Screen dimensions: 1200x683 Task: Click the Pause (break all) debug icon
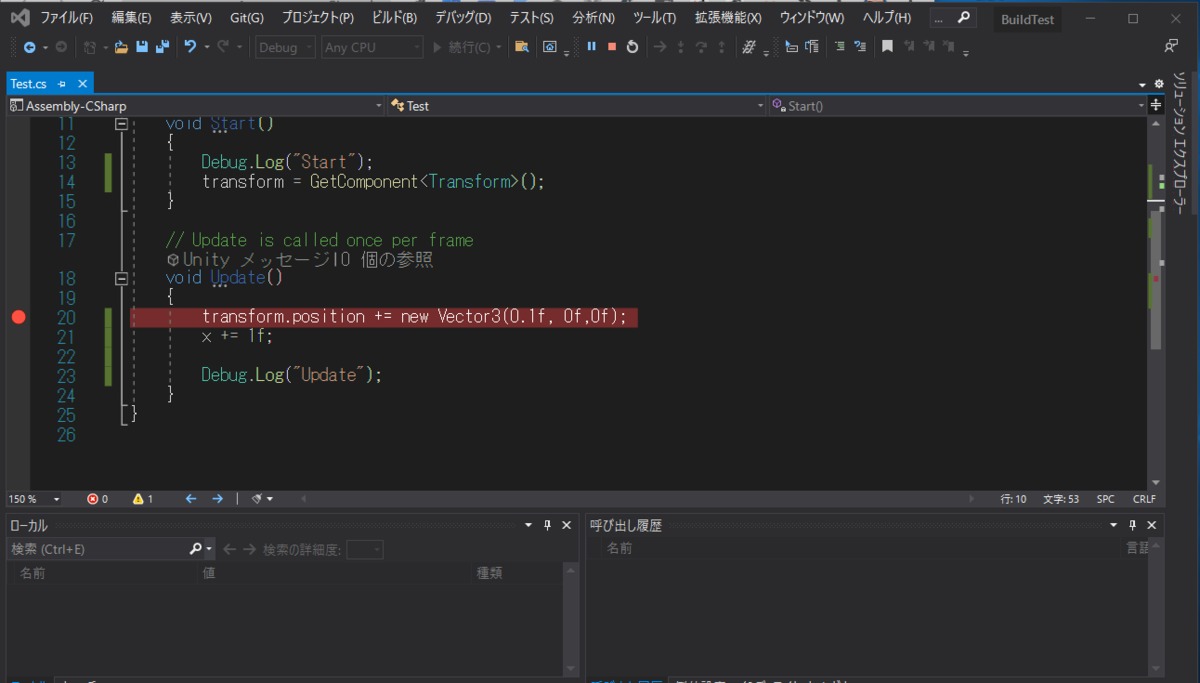tap(591, 46)
